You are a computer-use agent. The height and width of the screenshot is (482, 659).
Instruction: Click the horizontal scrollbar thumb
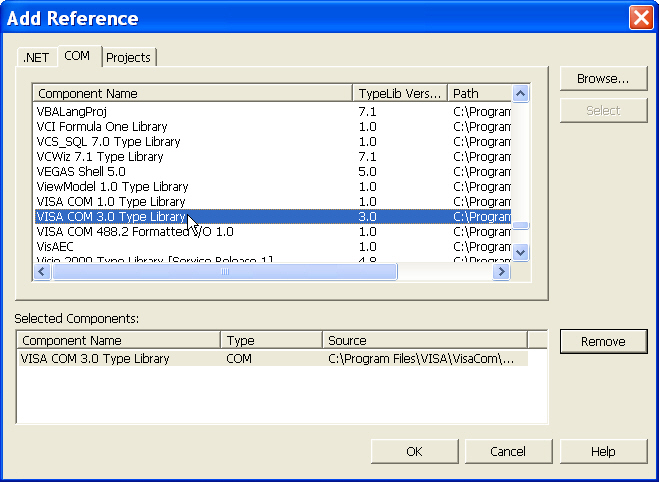(x=224, y=271)
